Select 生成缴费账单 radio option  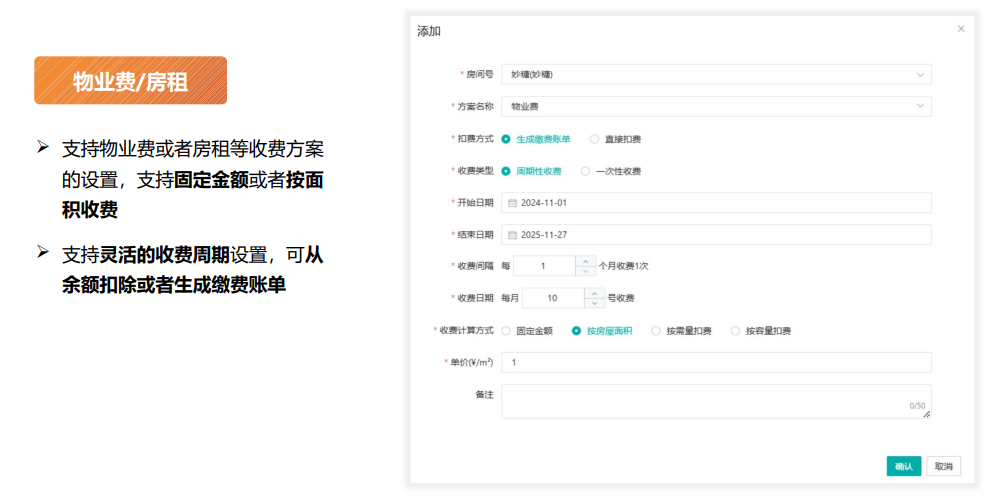[536, 139]
